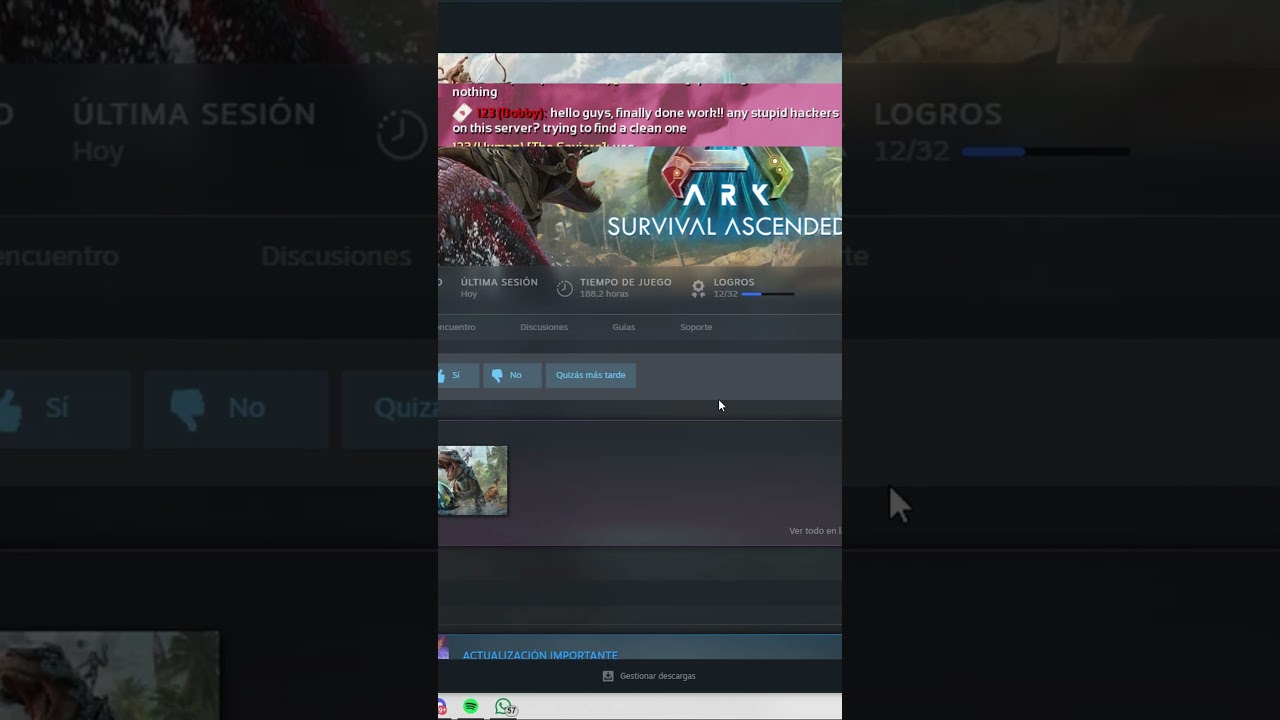Click ACTUALIZACIÓN IMPORTANTE news heading
This screenshot has width=1280, height=720.
[540, 655]
